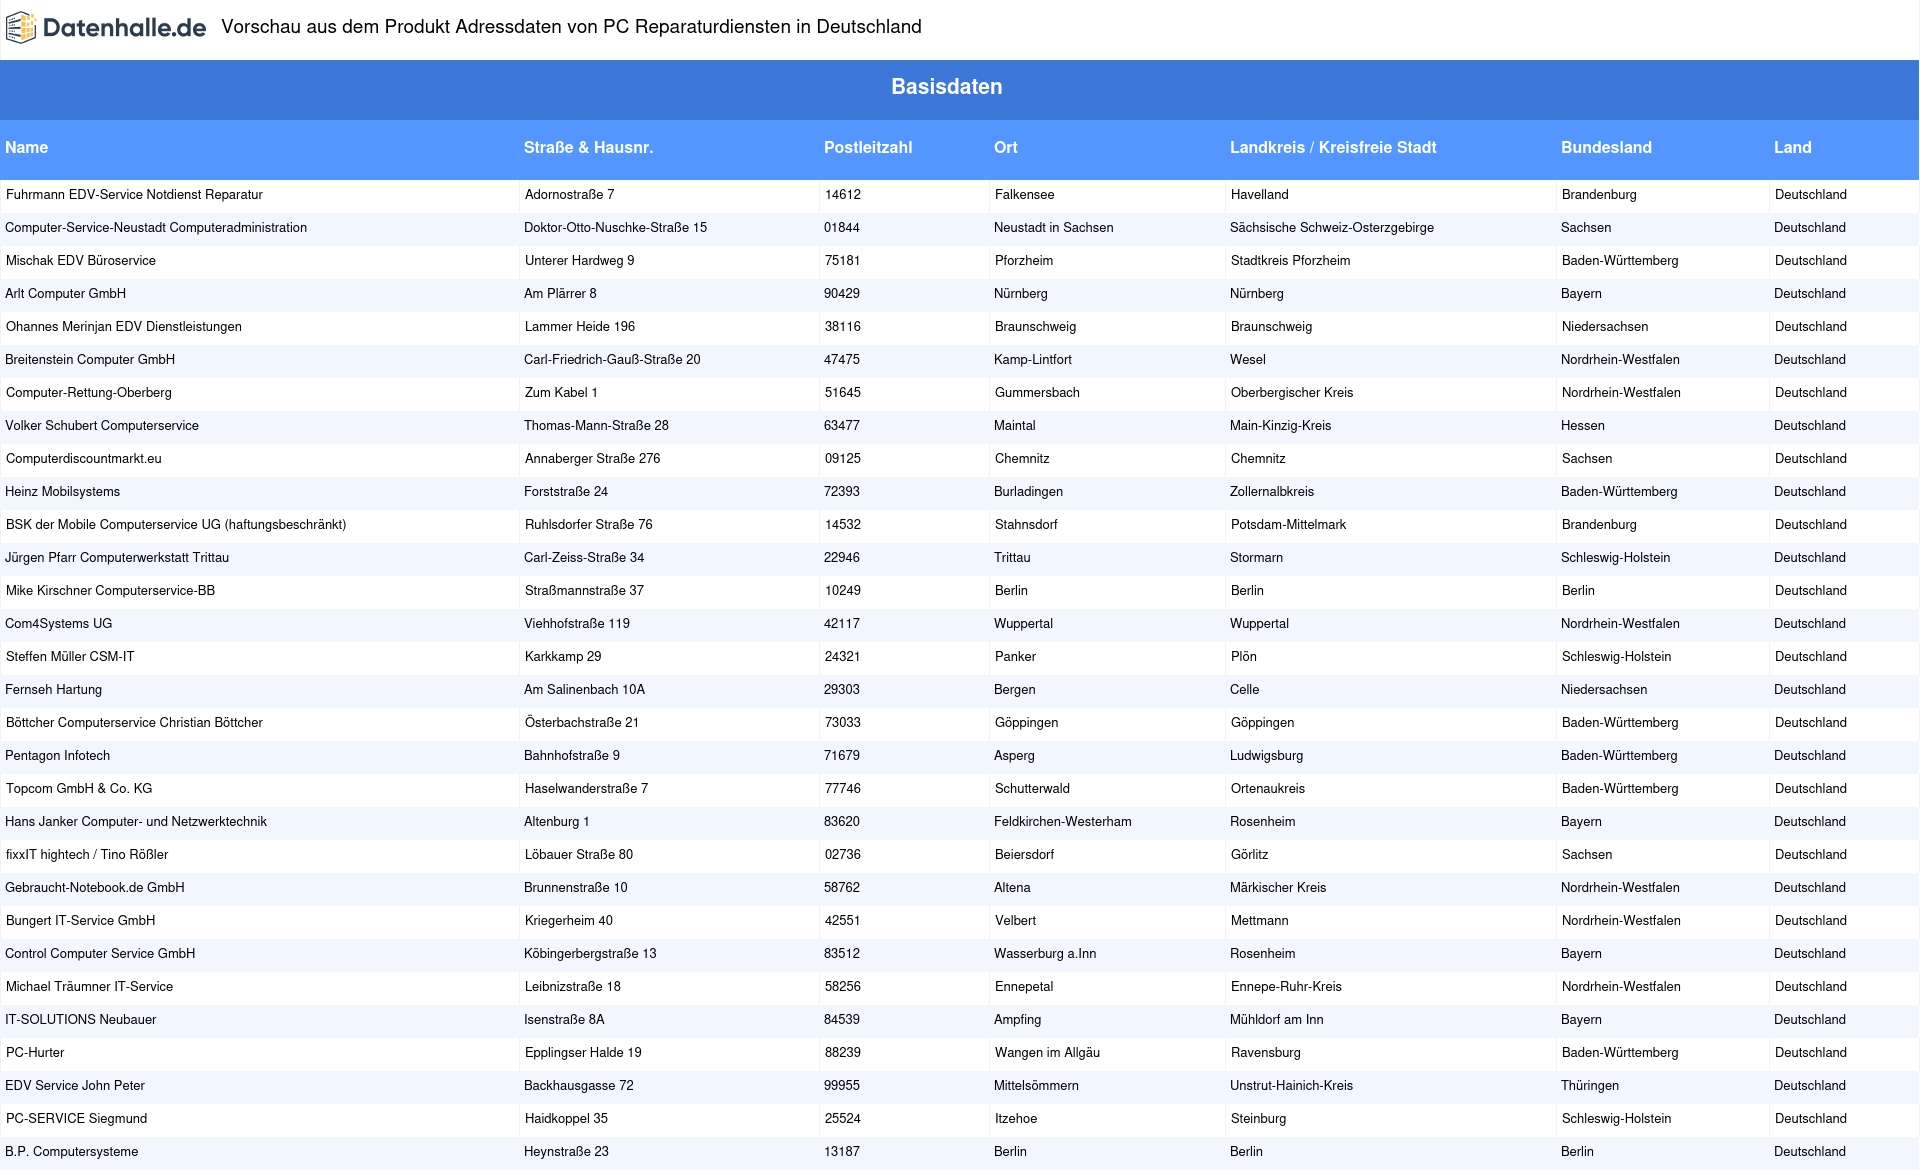Select Computer-Rettung-Oberberg name cell
The height and width of the screenshot is (1170, 1920).
pos(89,393)
